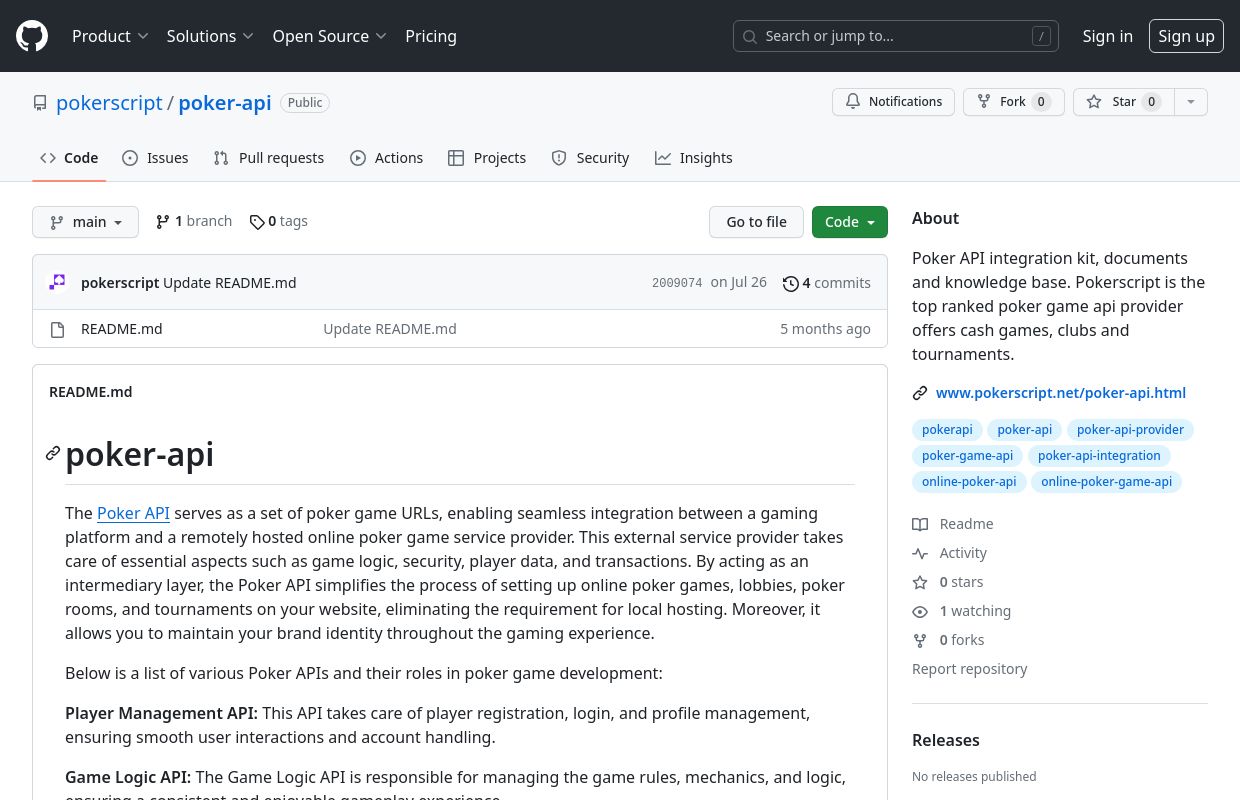Open the Product menu

[110, 36]
